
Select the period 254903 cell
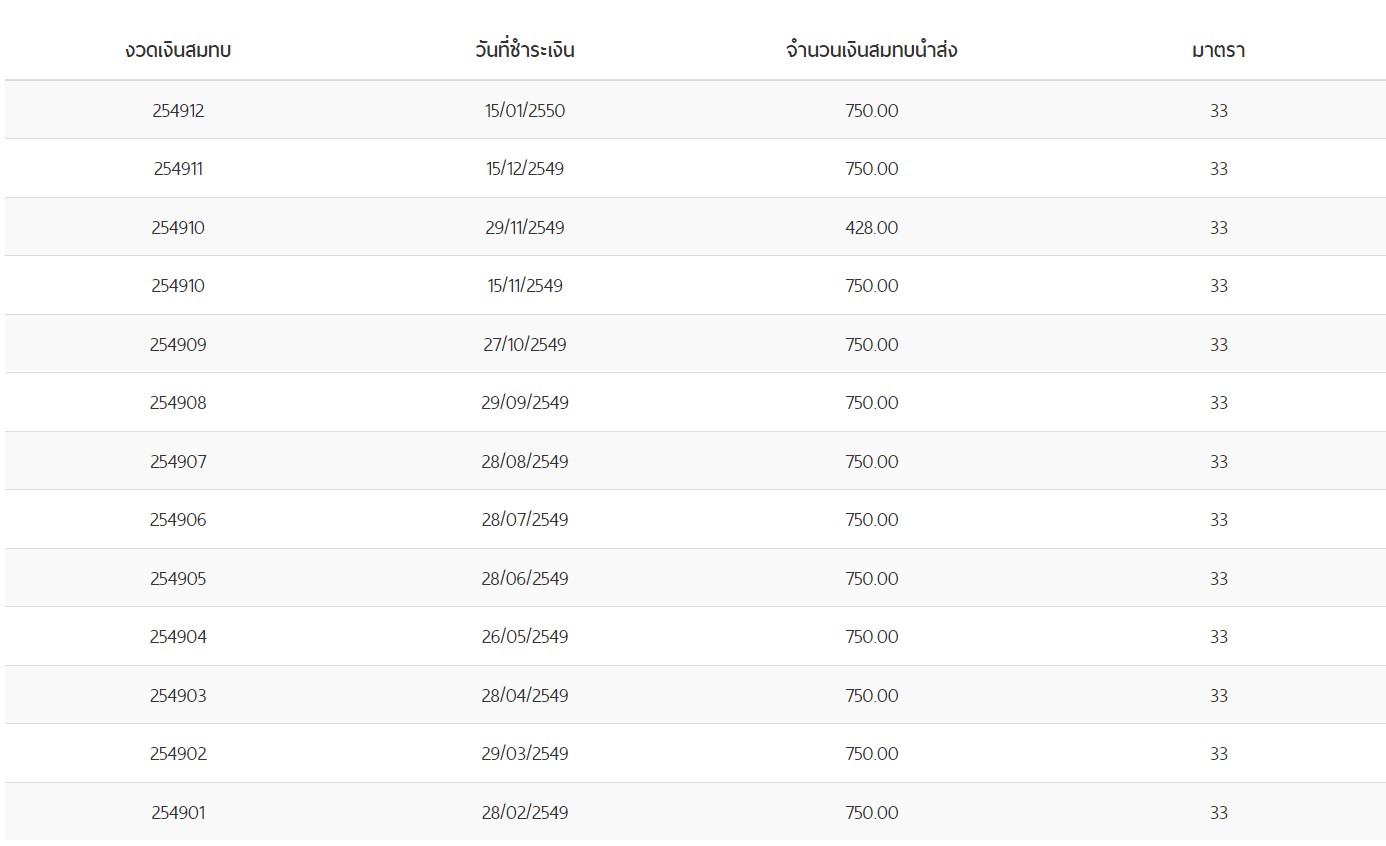(x=178, y=696)
